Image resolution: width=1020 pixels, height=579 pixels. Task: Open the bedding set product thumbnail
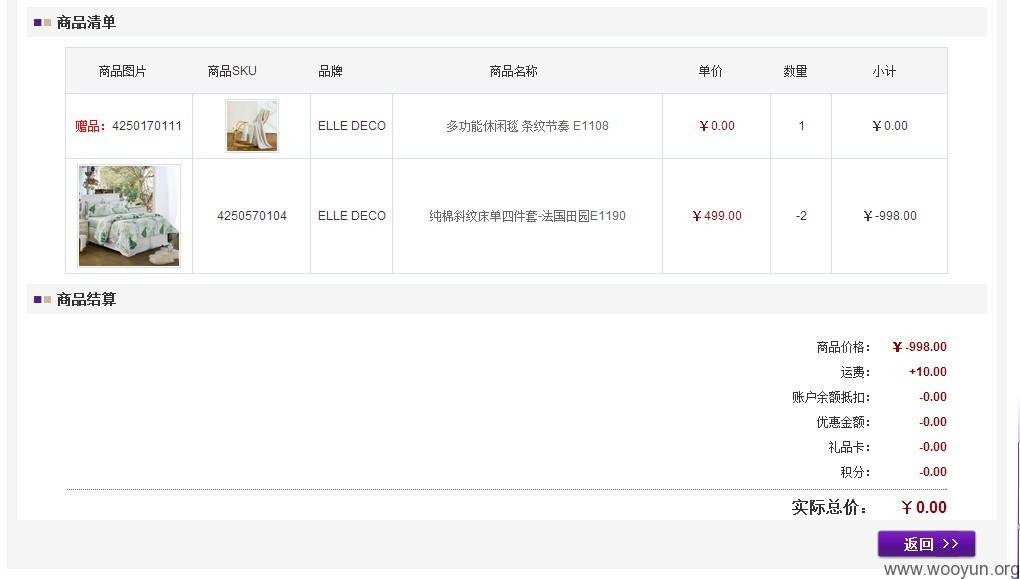coord(129,215)
